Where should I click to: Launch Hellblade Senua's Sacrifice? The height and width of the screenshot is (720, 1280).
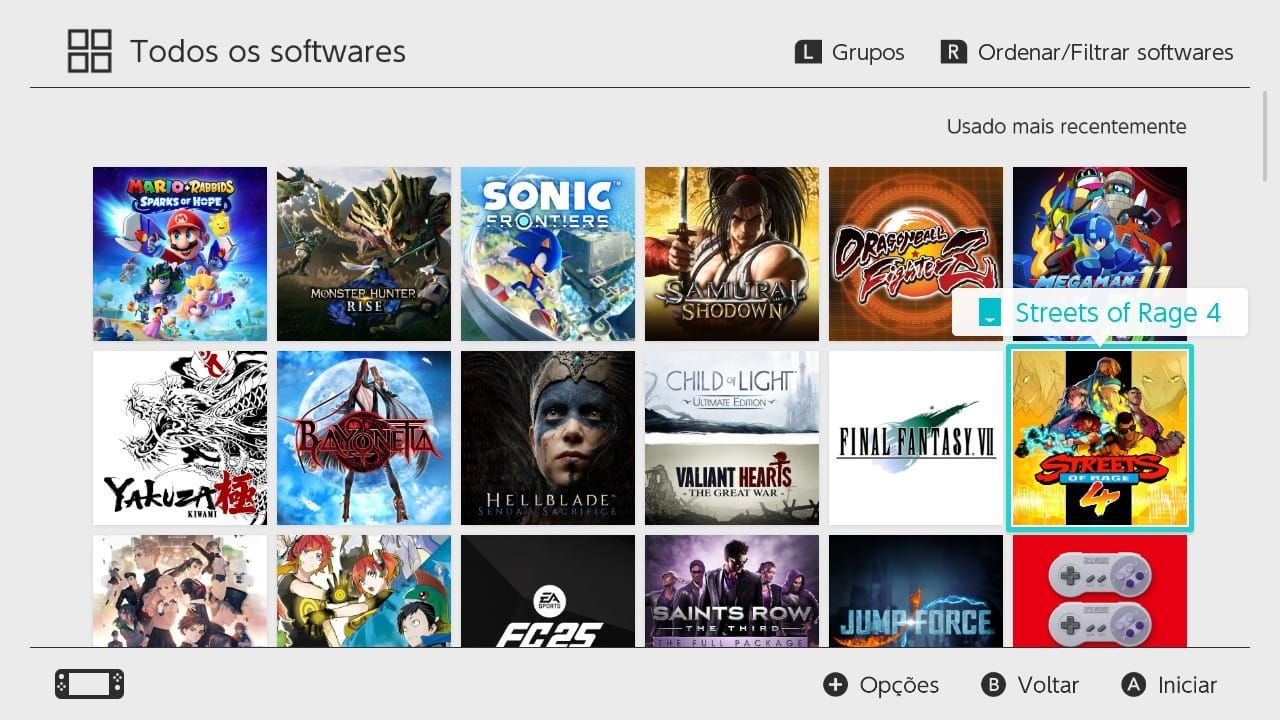click(548, 438)
